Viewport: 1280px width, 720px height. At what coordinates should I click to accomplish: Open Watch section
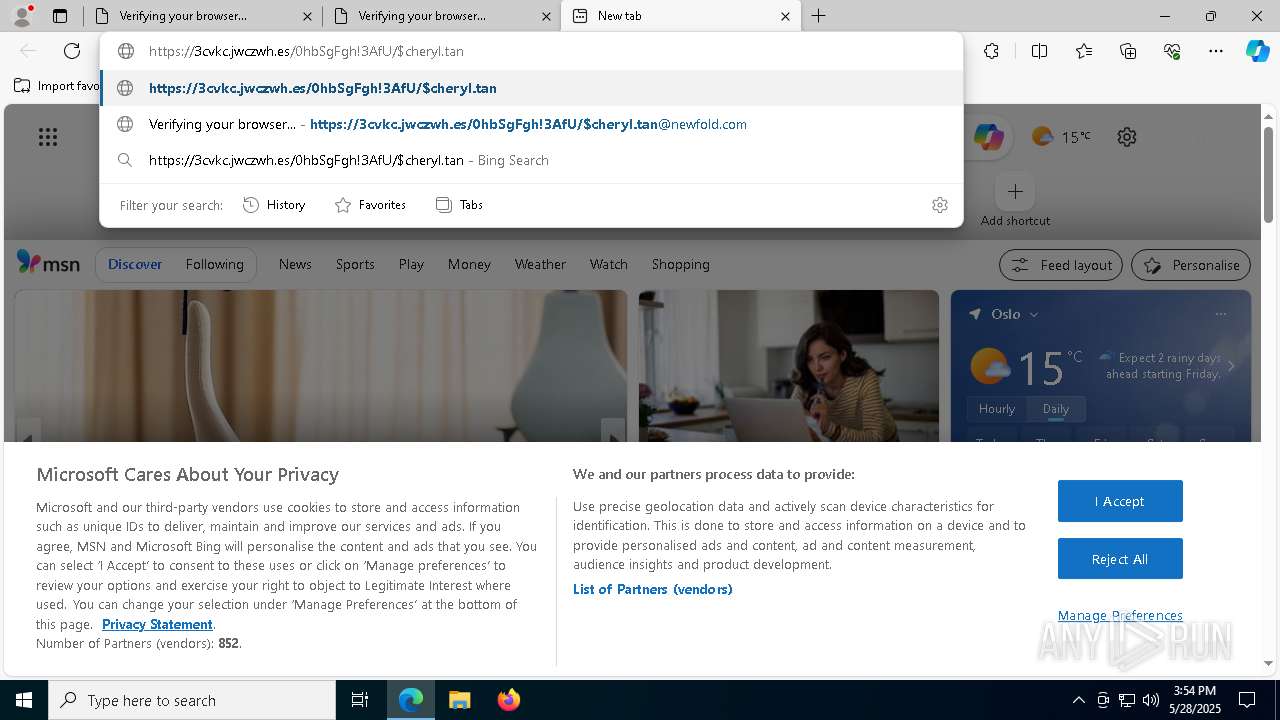pyautogui.click(x=609, y=264)
